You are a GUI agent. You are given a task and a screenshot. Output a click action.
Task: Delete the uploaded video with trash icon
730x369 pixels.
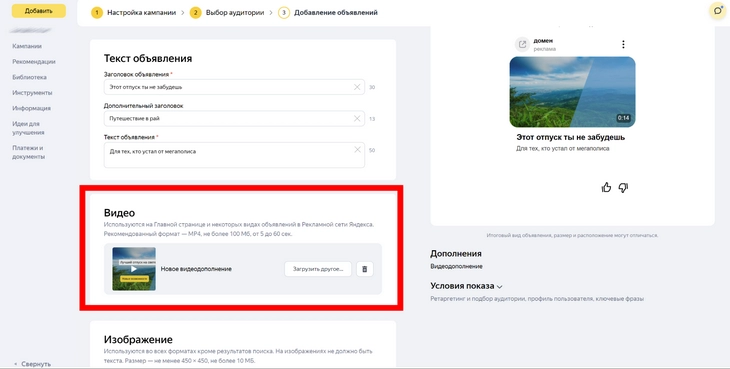pos(365,269)
